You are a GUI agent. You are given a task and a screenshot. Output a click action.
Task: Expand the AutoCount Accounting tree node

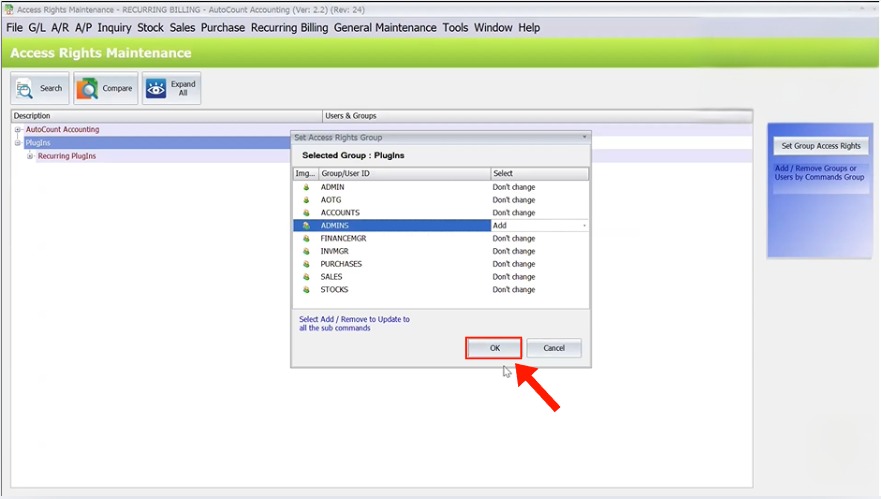[17, 129]
